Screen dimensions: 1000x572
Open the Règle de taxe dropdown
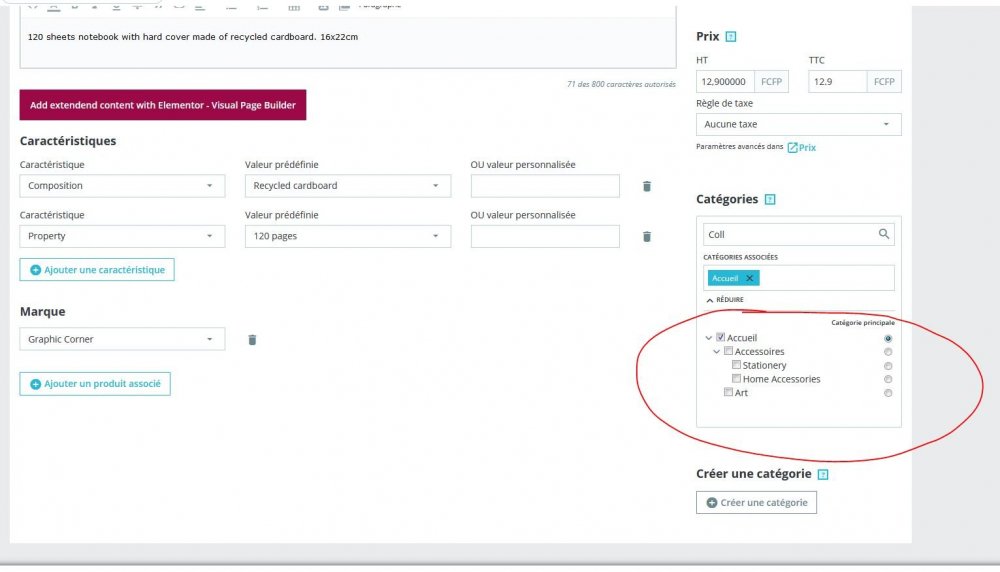(x=798, y=124)
